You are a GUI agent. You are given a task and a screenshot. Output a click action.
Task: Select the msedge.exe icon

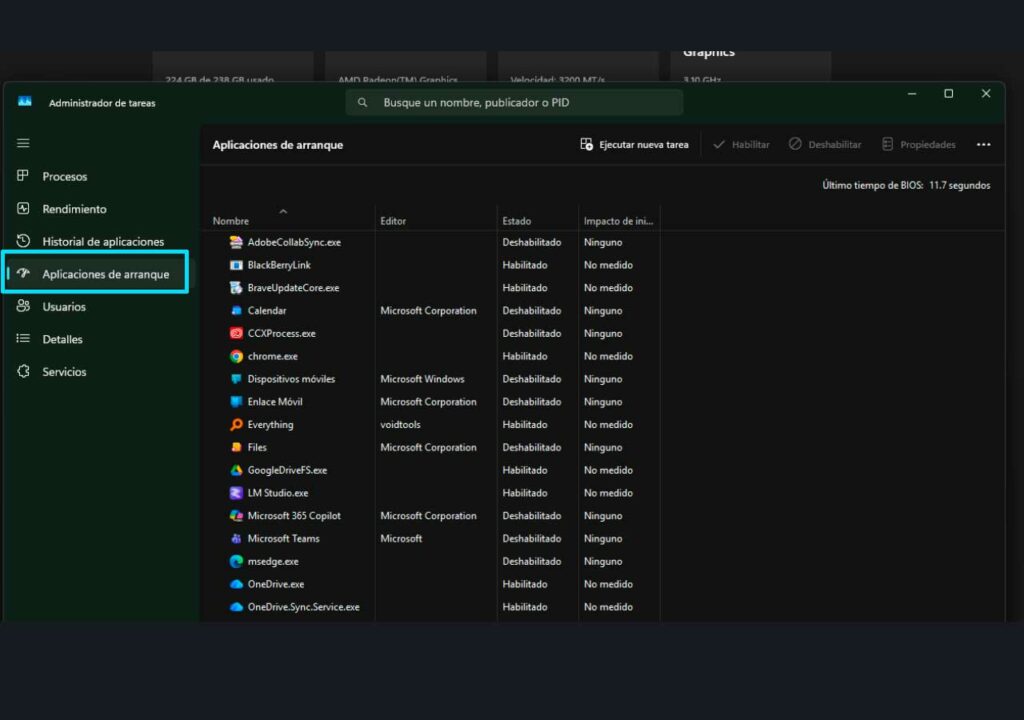tap(236, 561)
